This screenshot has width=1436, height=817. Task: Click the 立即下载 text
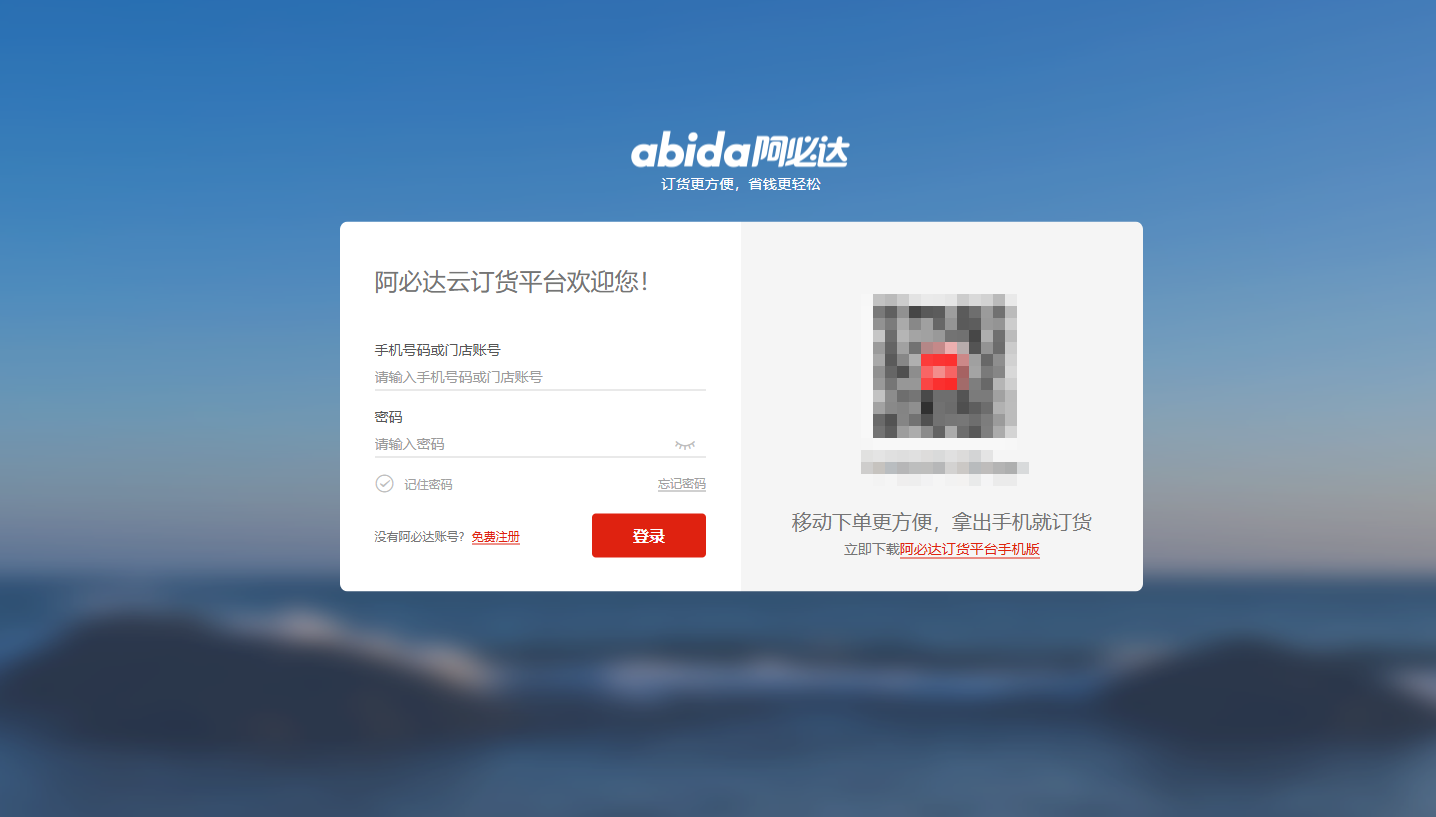coord(872,550)
